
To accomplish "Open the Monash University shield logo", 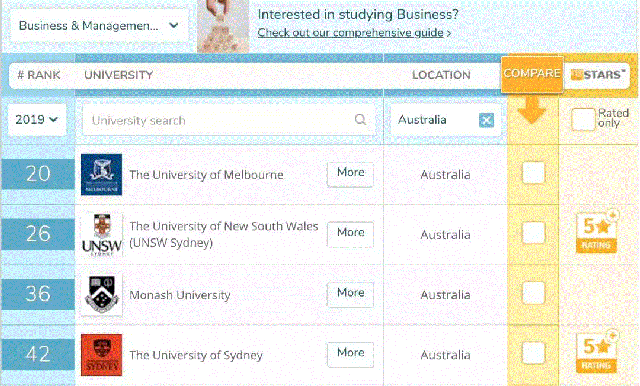I will click(x=101, y=295).
